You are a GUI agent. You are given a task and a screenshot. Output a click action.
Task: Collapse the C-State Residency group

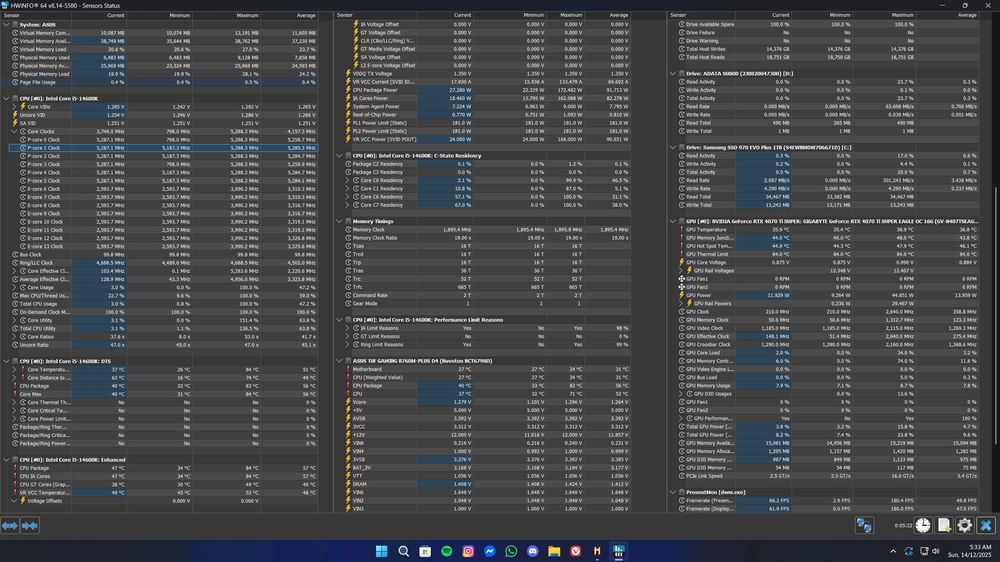pyautogui.click(x=340, y=156)
